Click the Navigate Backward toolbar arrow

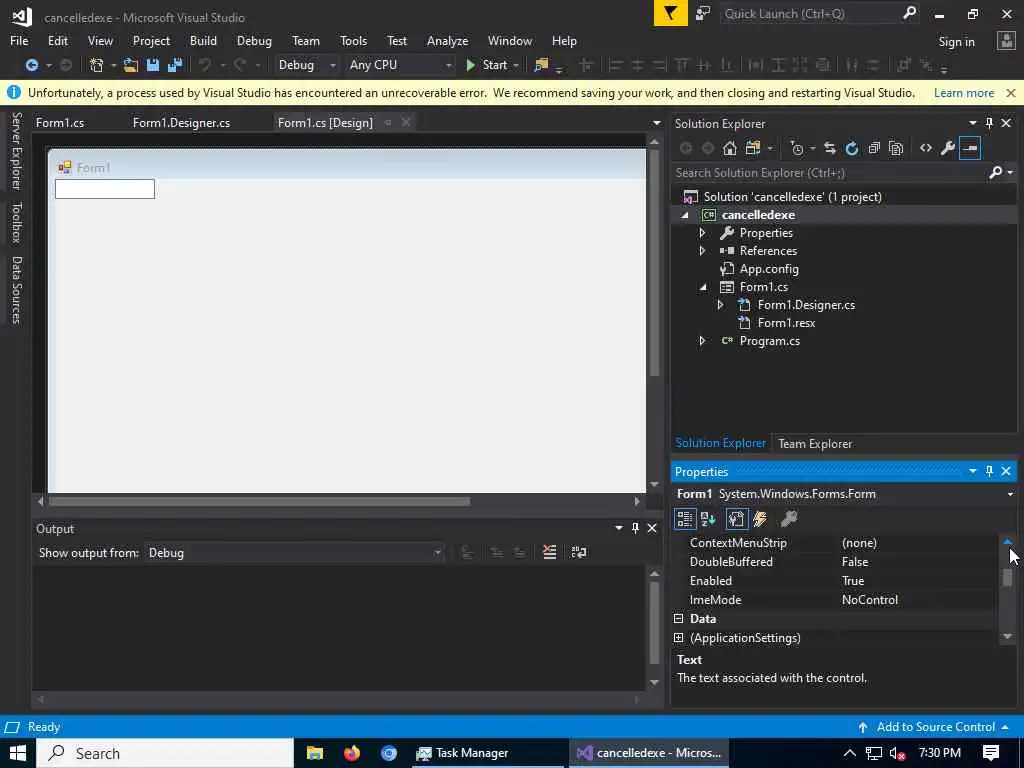tap(31, 65)
